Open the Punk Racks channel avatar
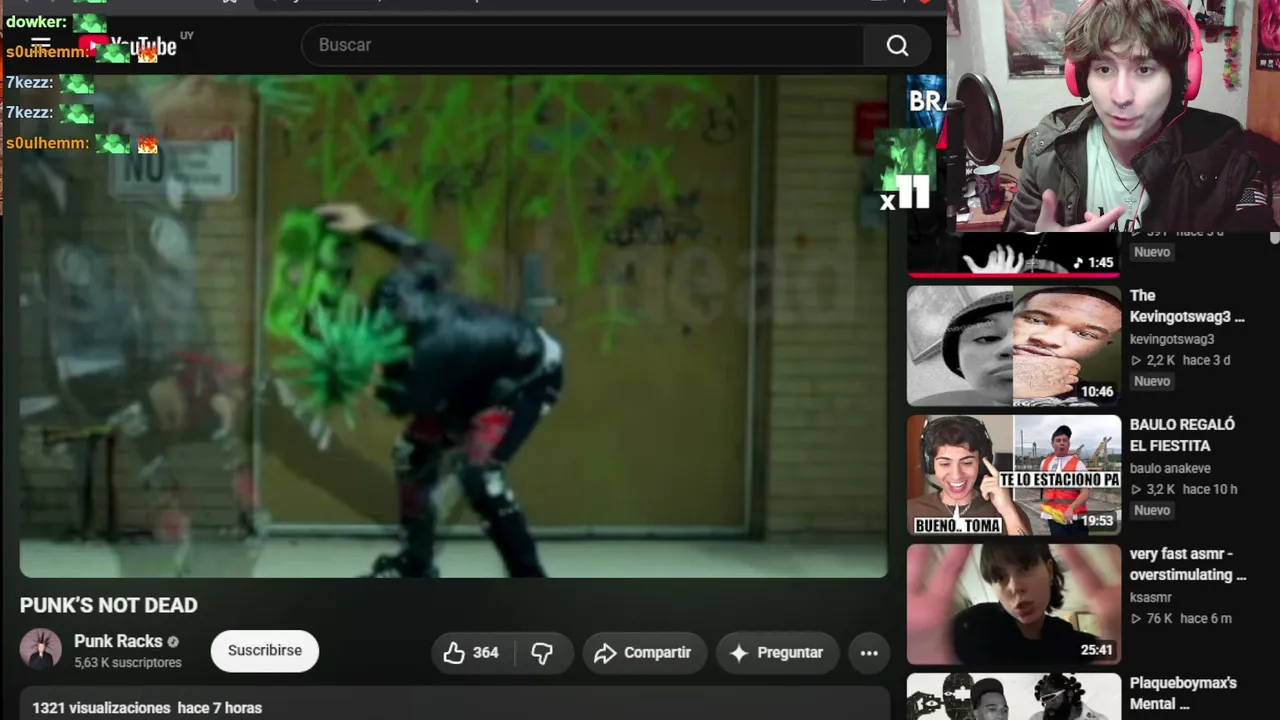Viewport: 1280px width, 720px height. (x=41, y=650)
